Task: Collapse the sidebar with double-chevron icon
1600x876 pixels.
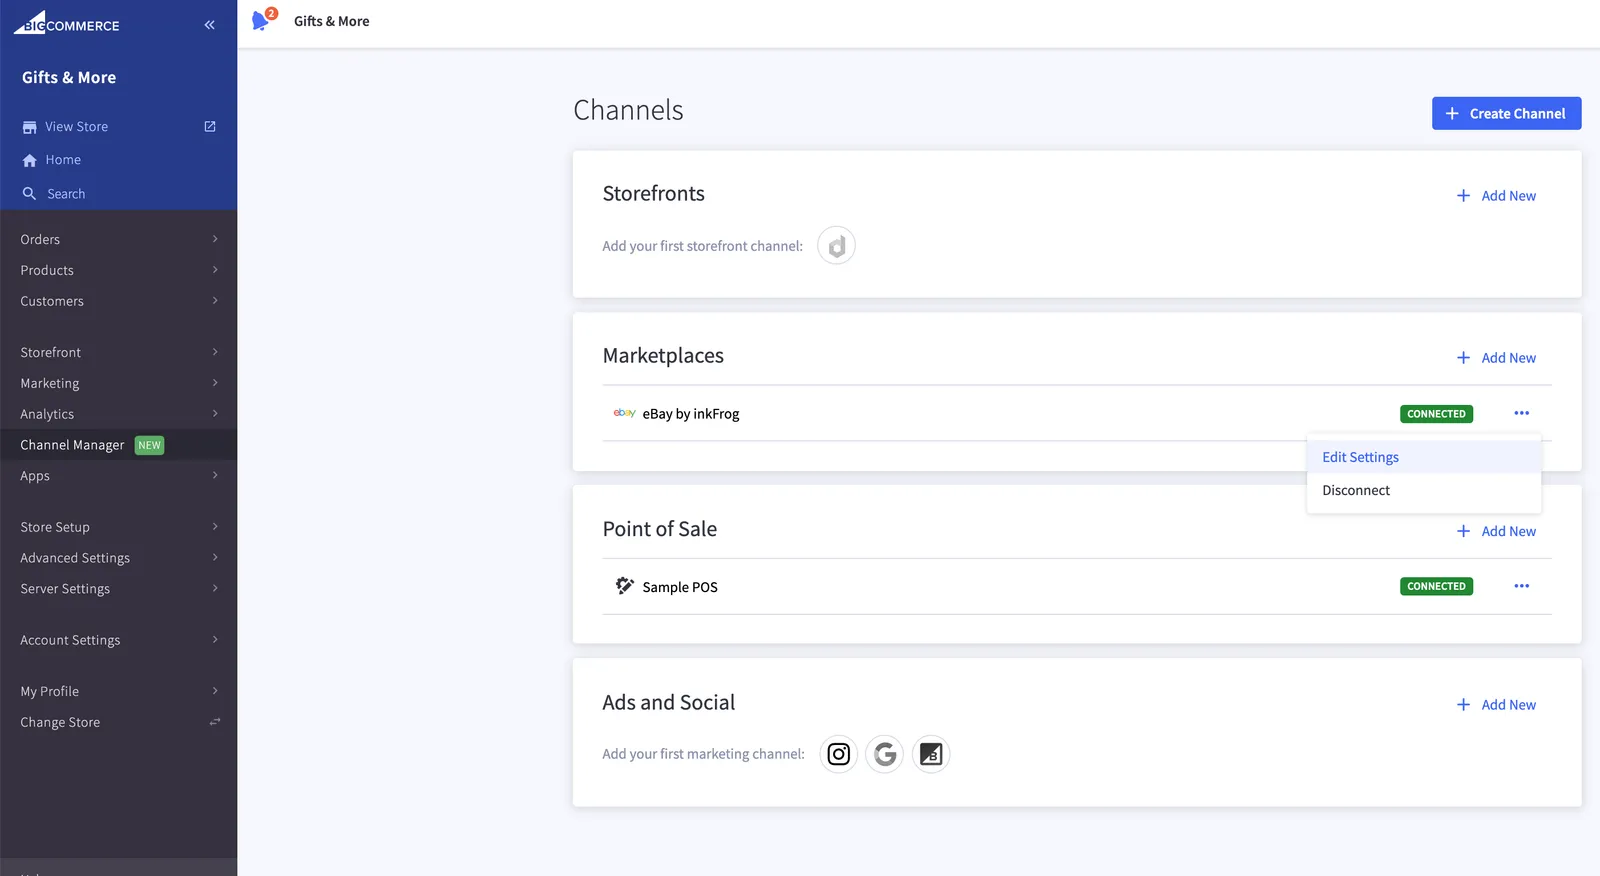Action: tap(209, 25)
